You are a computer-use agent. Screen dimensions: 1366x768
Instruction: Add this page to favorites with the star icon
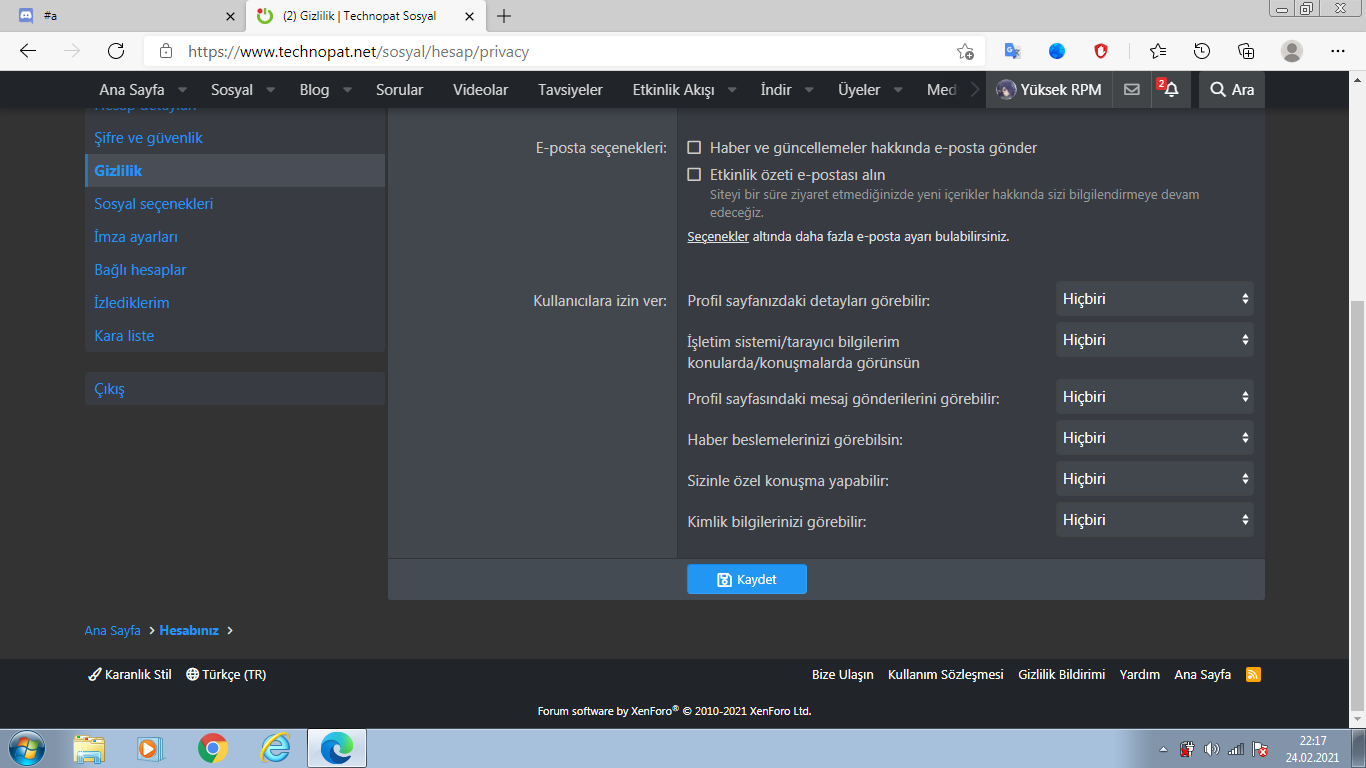(965, 51)
